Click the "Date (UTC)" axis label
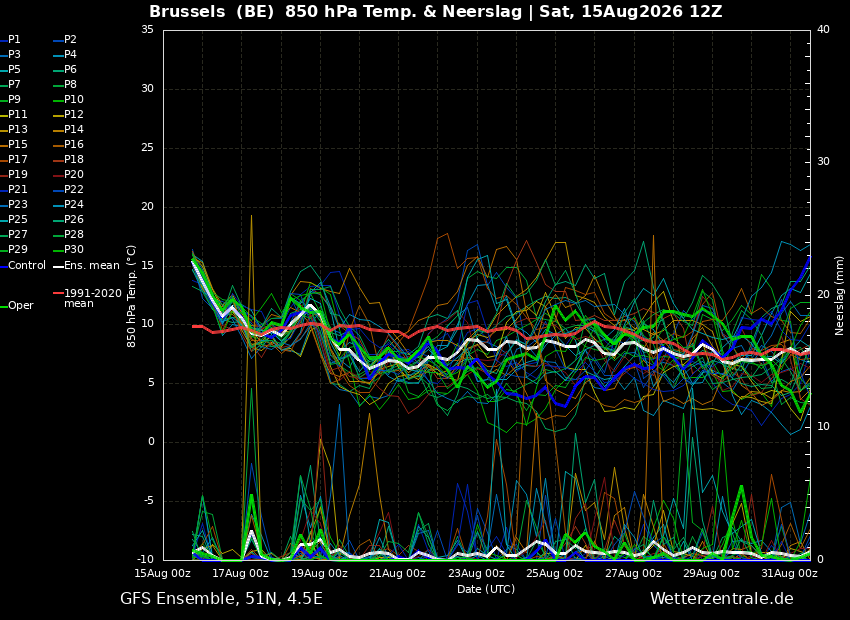This screenshot has width=850, height=620. pyautogui.click(x=486, y=589)
